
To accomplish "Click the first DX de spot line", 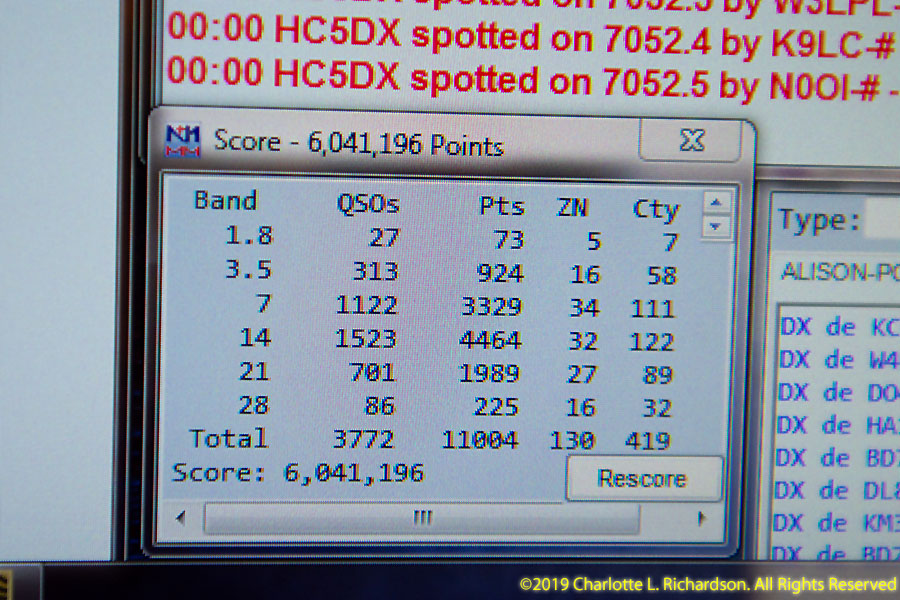I will point(838,328).
